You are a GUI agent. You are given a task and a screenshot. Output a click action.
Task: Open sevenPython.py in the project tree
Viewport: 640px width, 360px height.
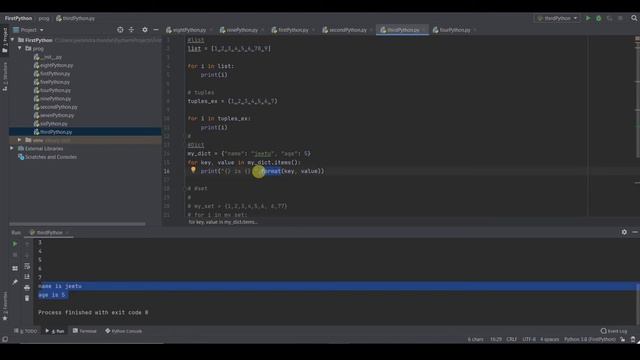(x=54, y=116)
